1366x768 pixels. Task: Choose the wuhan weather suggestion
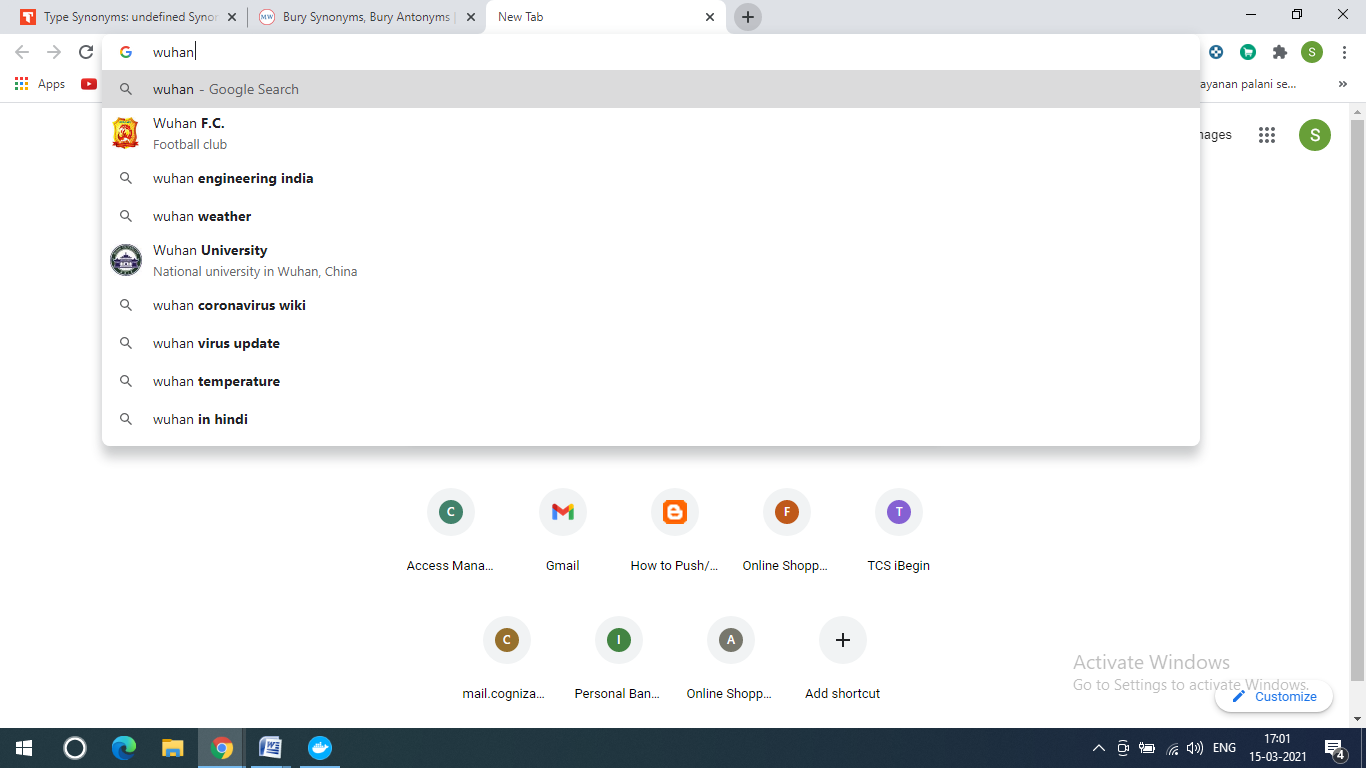coord(651,216)
